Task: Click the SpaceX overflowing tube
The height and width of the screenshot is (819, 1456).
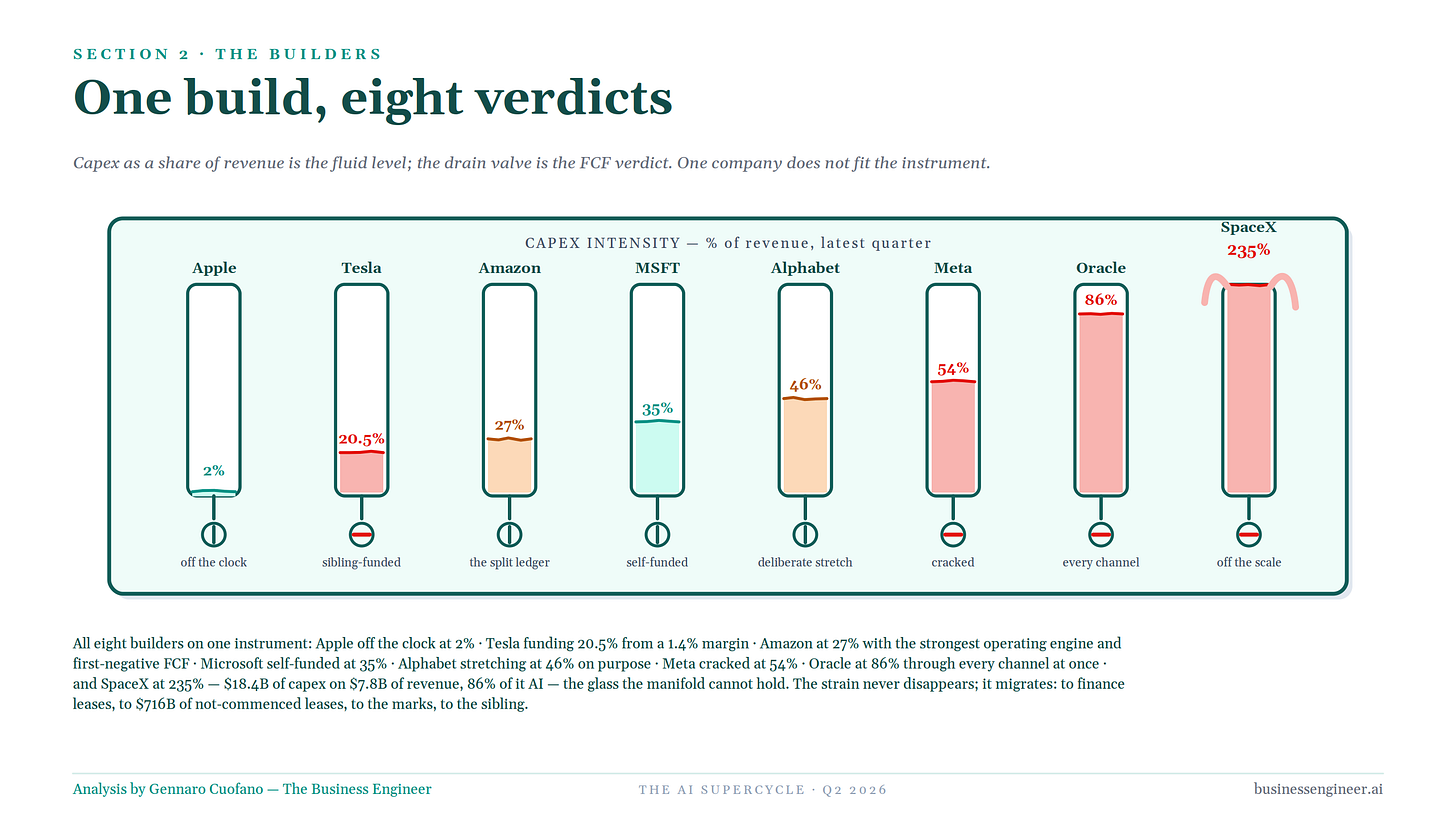Action: (x=1249, y=388)
